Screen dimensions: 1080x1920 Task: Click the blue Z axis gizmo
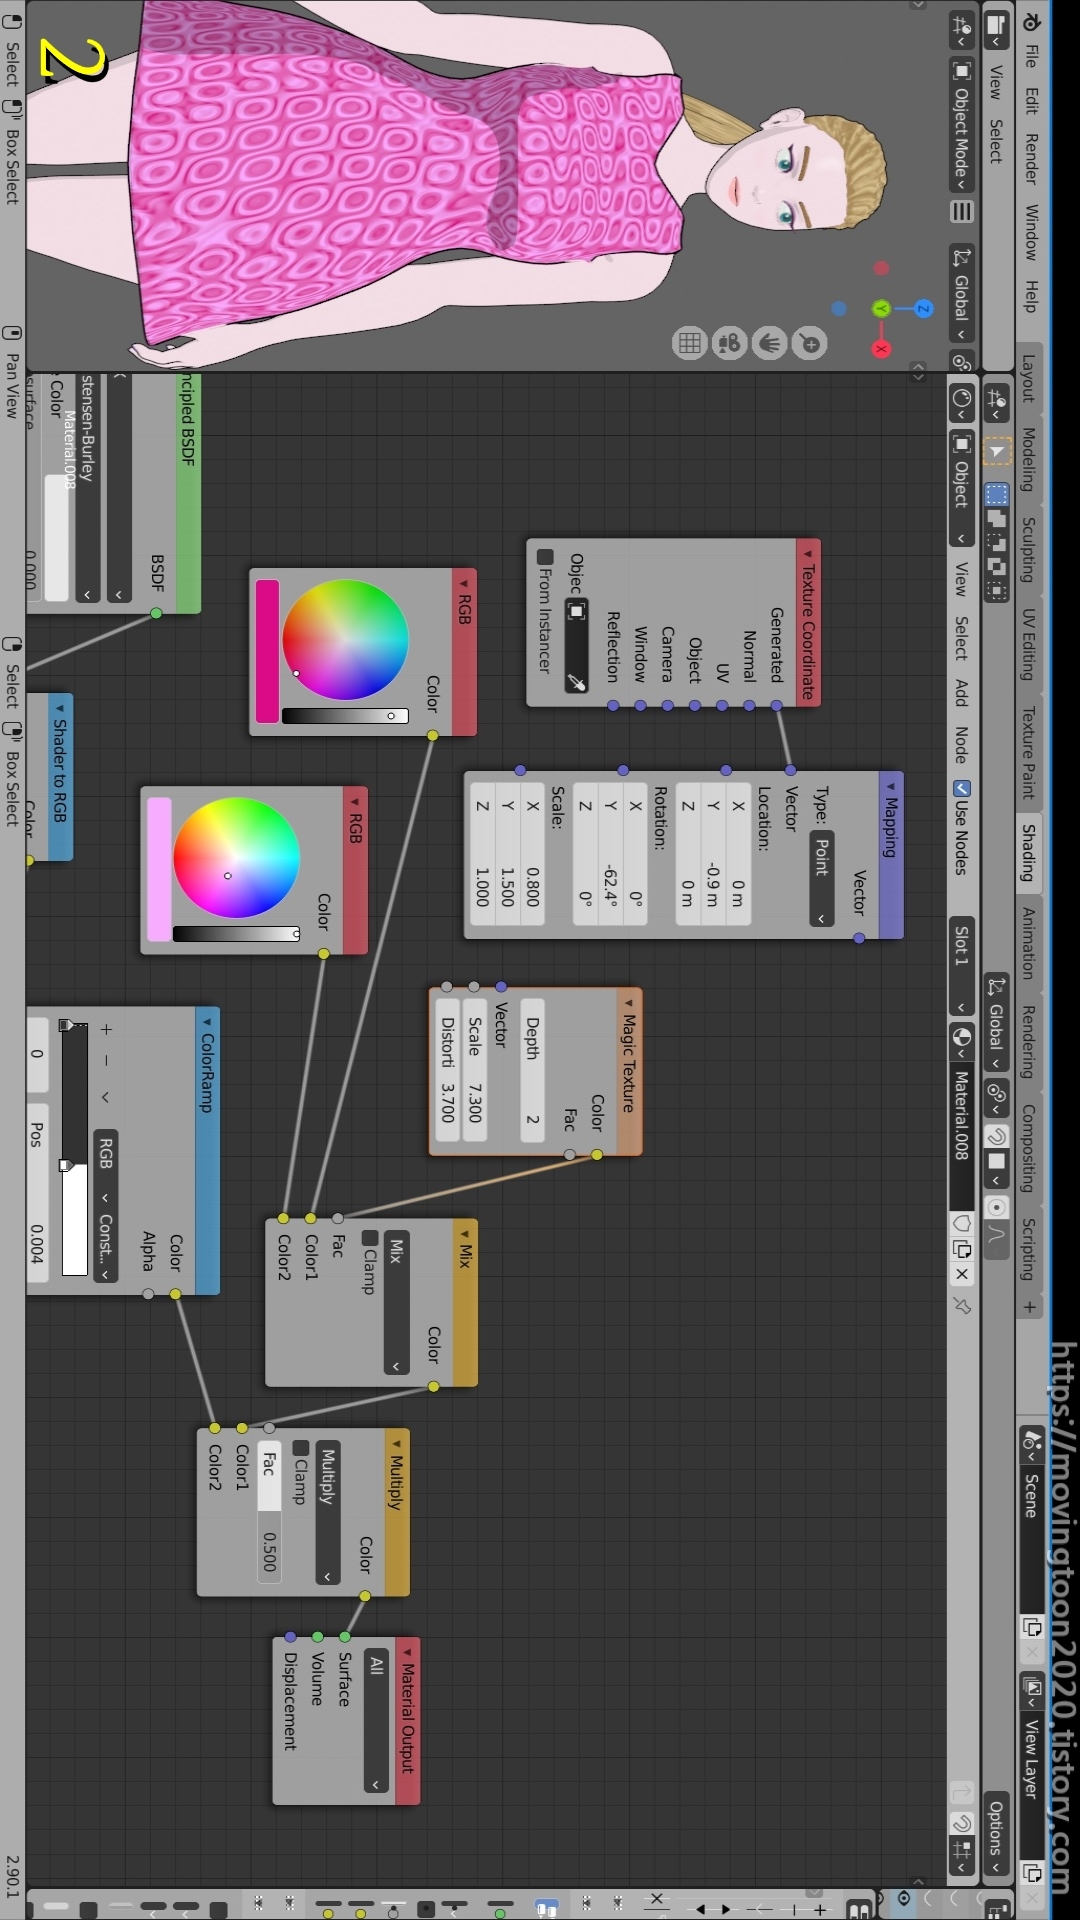tap(923, 308)
